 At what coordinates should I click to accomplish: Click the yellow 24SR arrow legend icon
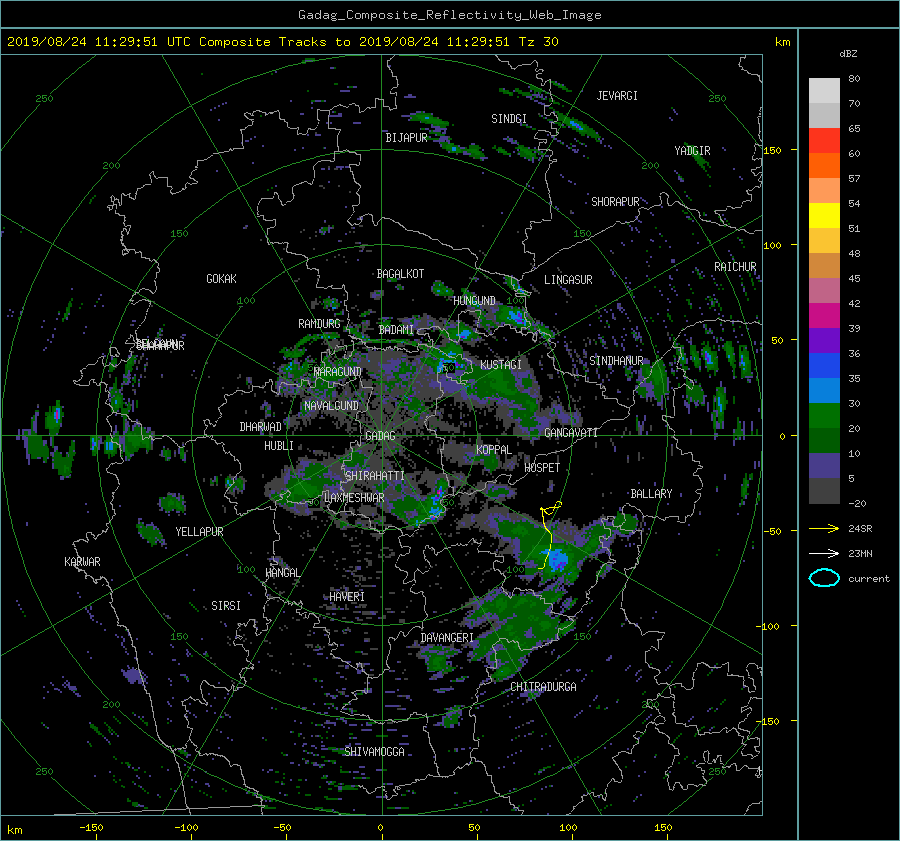(x=824, y=529)
